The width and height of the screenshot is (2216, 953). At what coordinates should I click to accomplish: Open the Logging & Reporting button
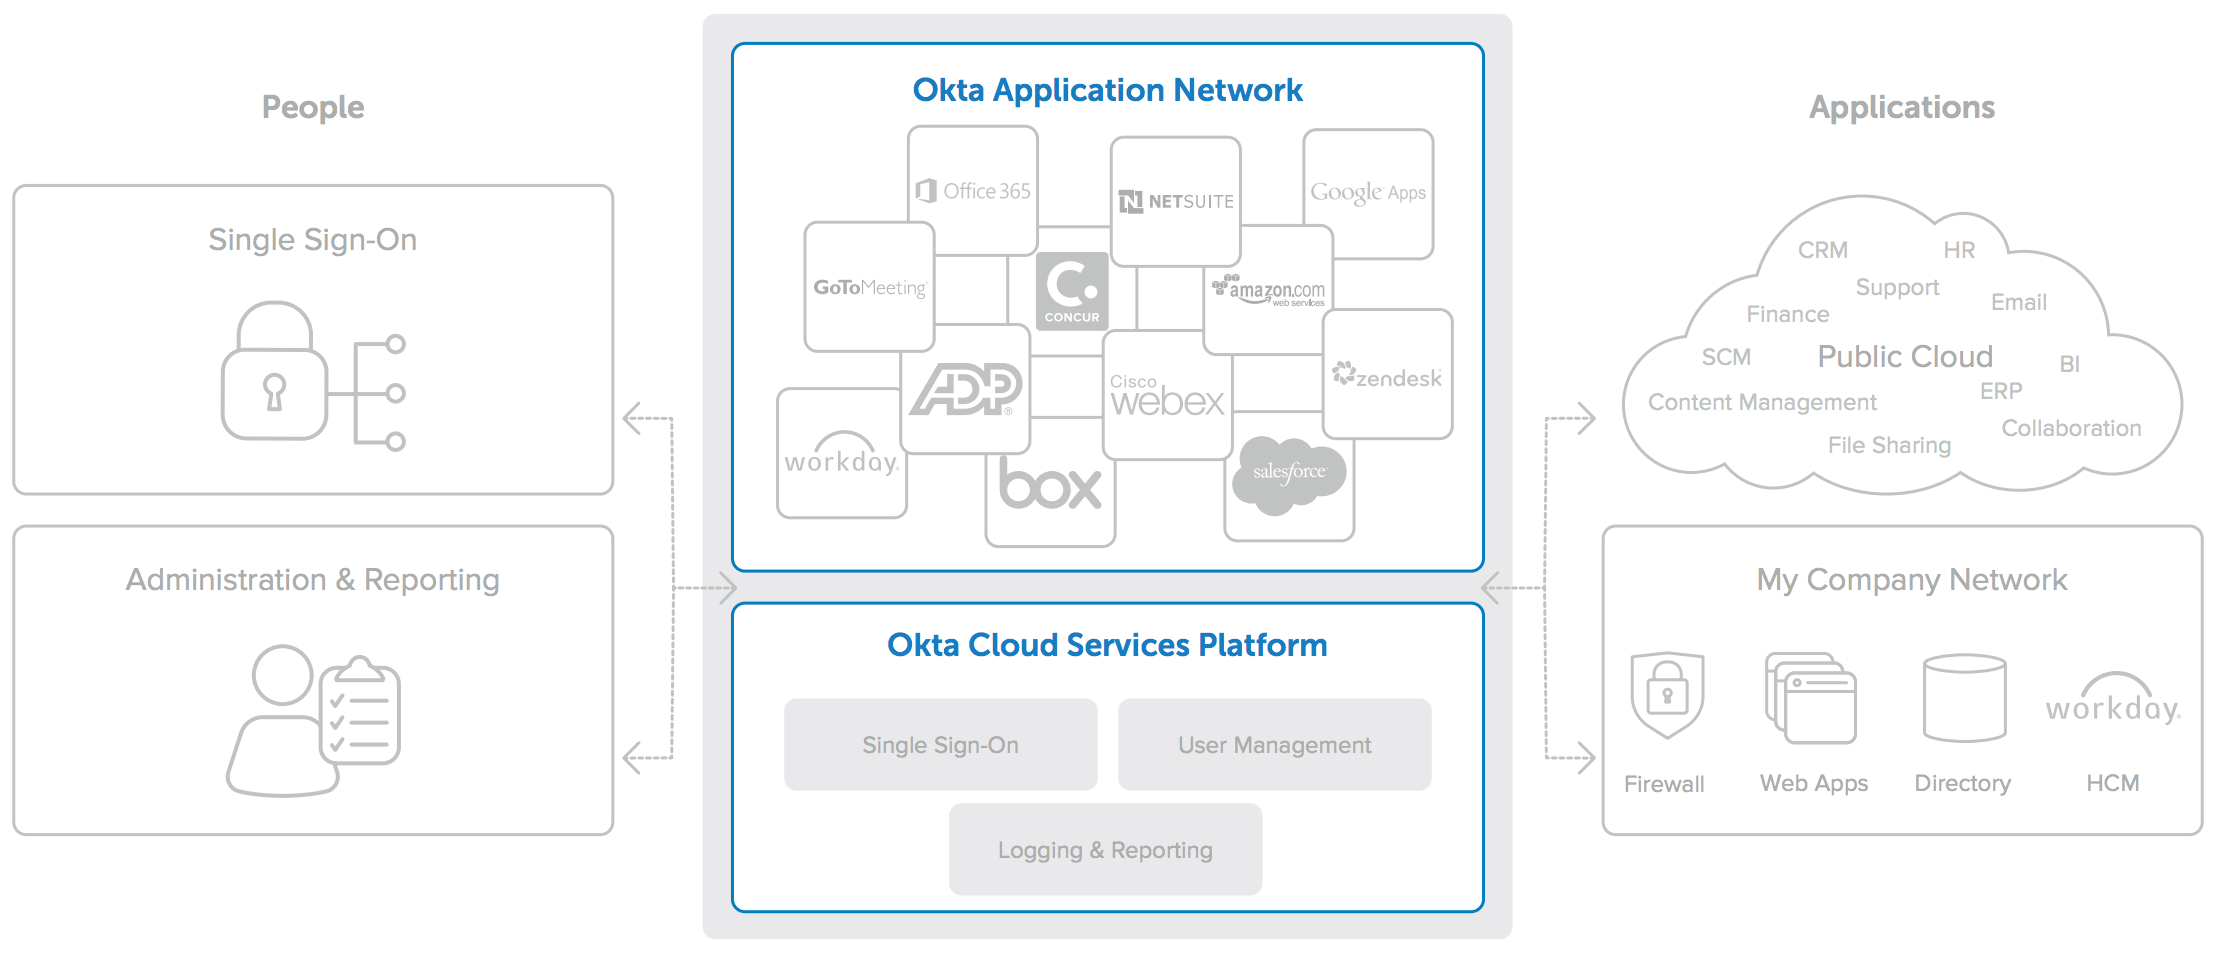click(1106, 850)
